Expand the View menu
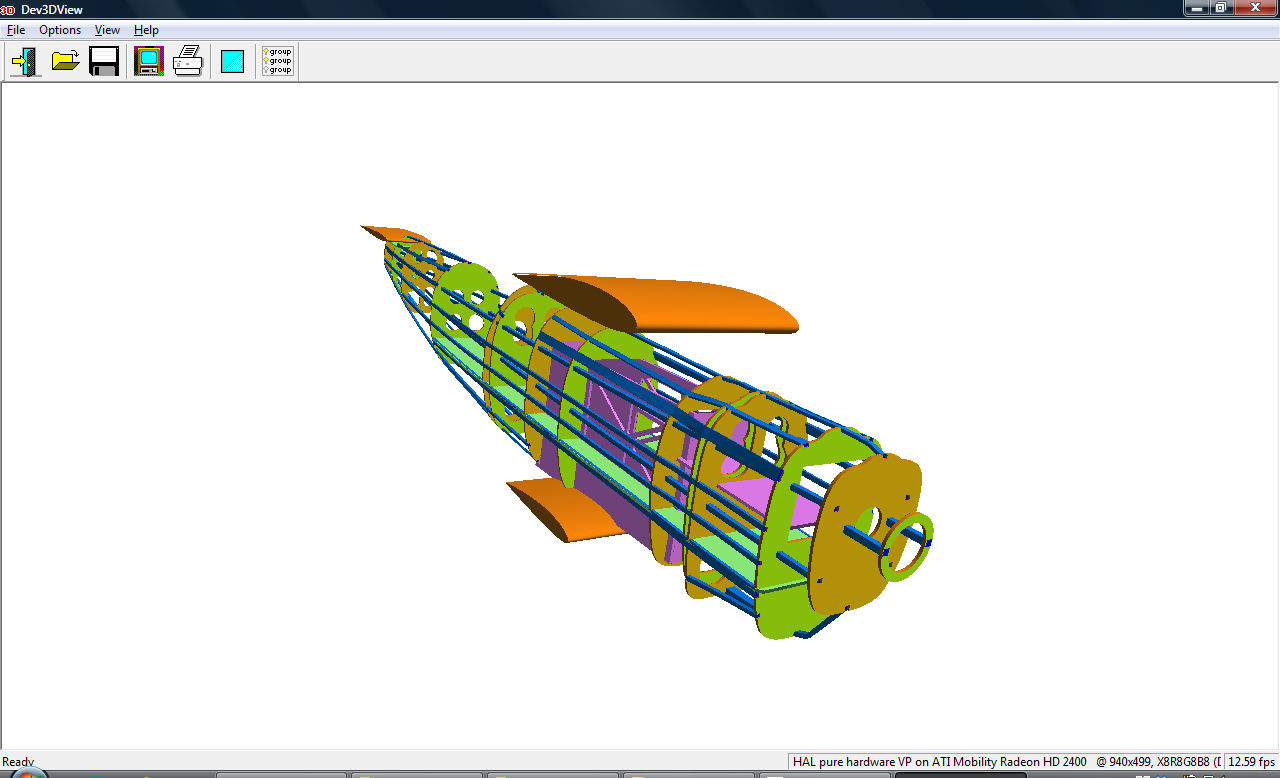The image size is (1280, 778). point(107,30)
